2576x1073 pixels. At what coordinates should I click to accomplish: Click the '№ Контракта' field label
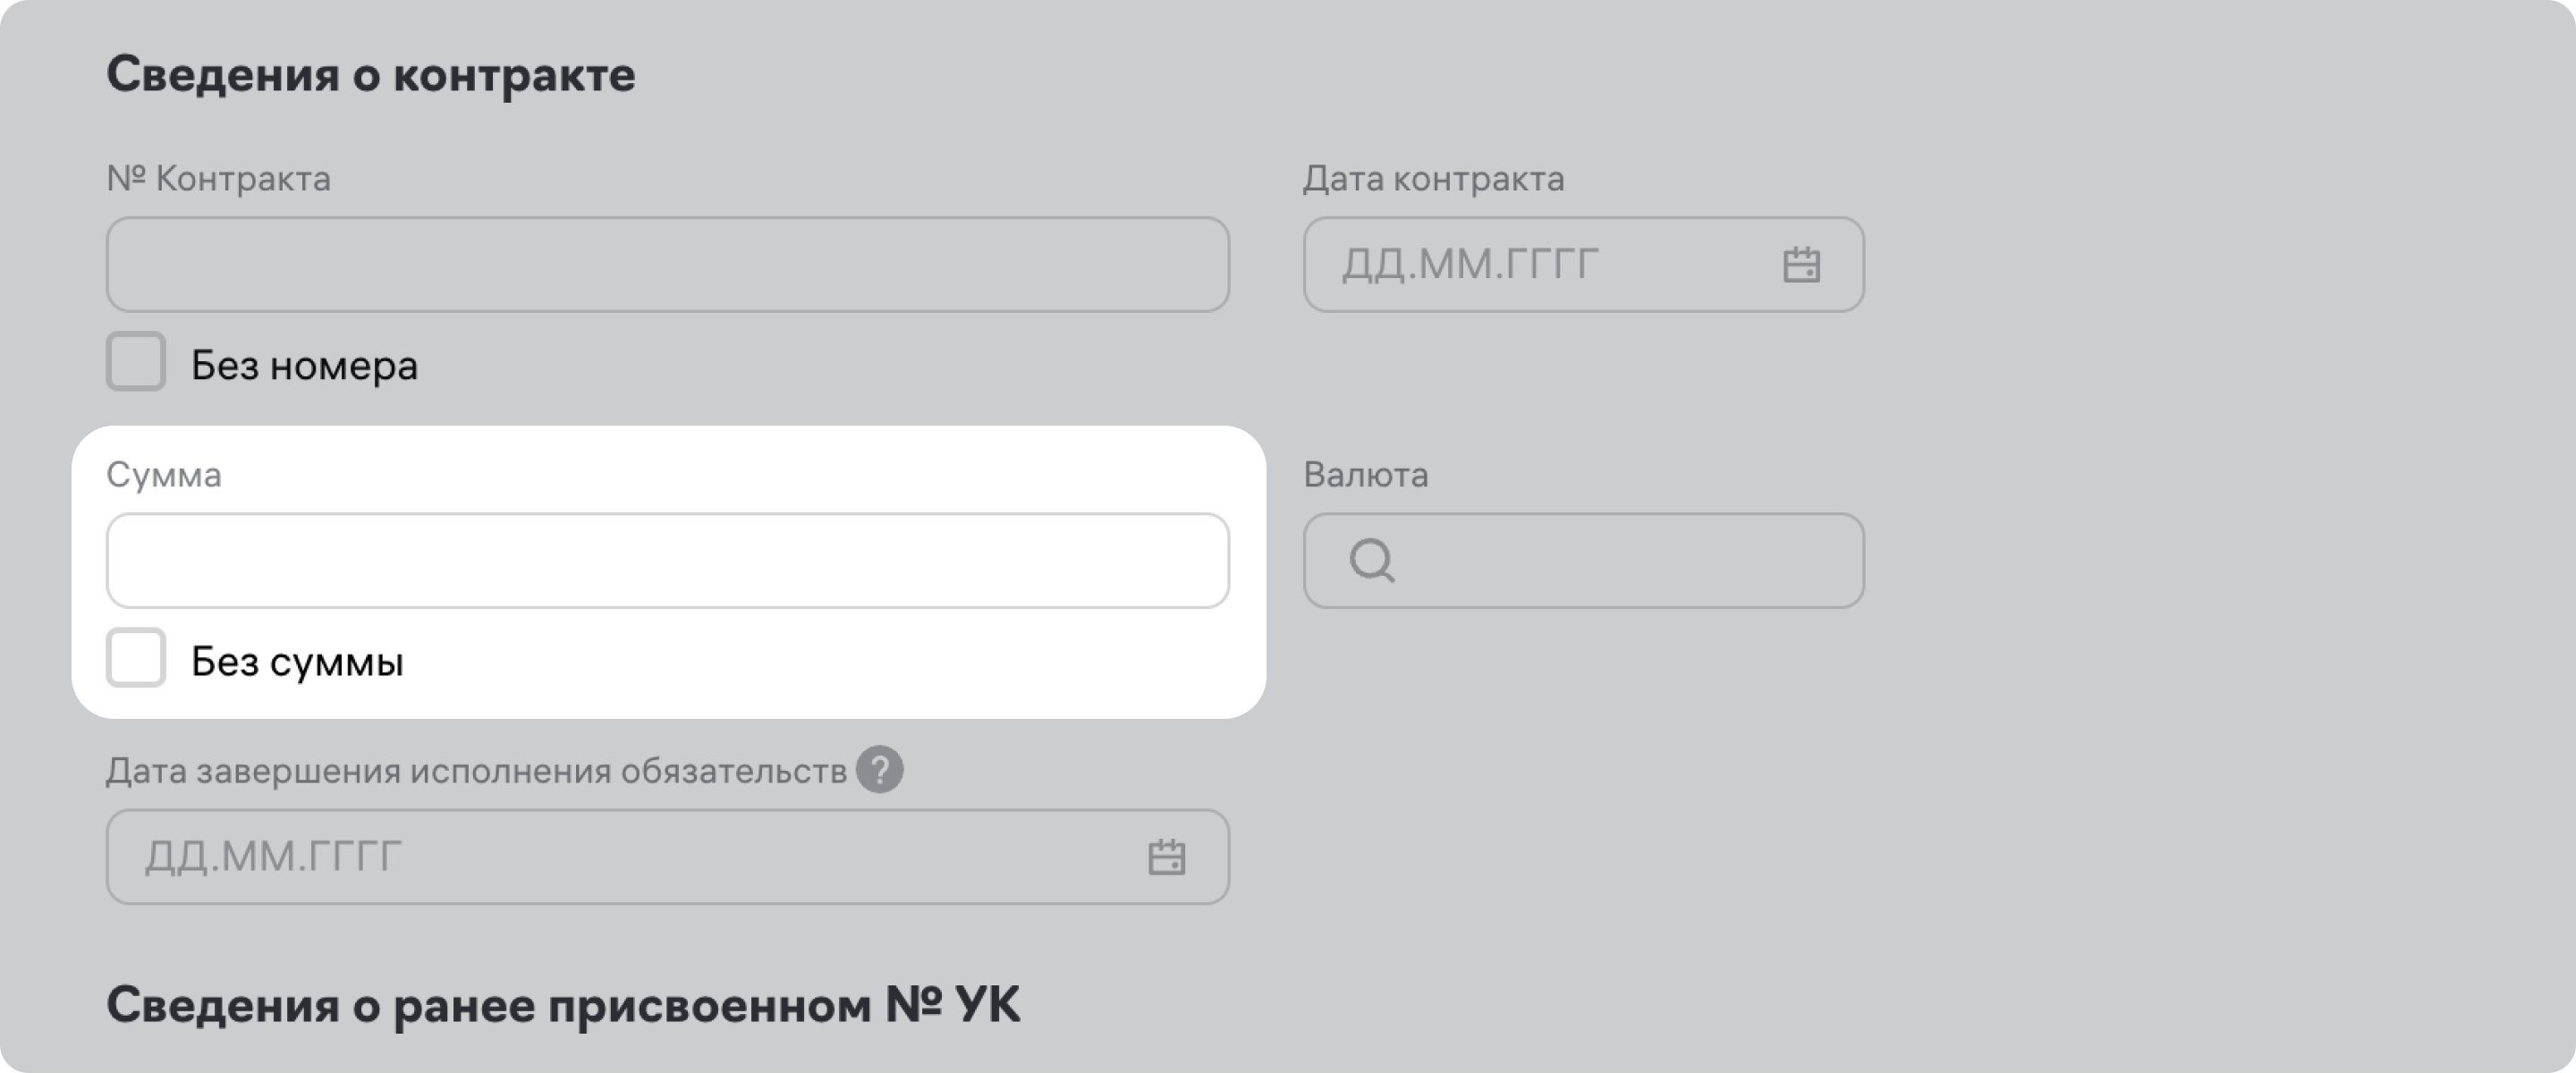coord(218,179)
